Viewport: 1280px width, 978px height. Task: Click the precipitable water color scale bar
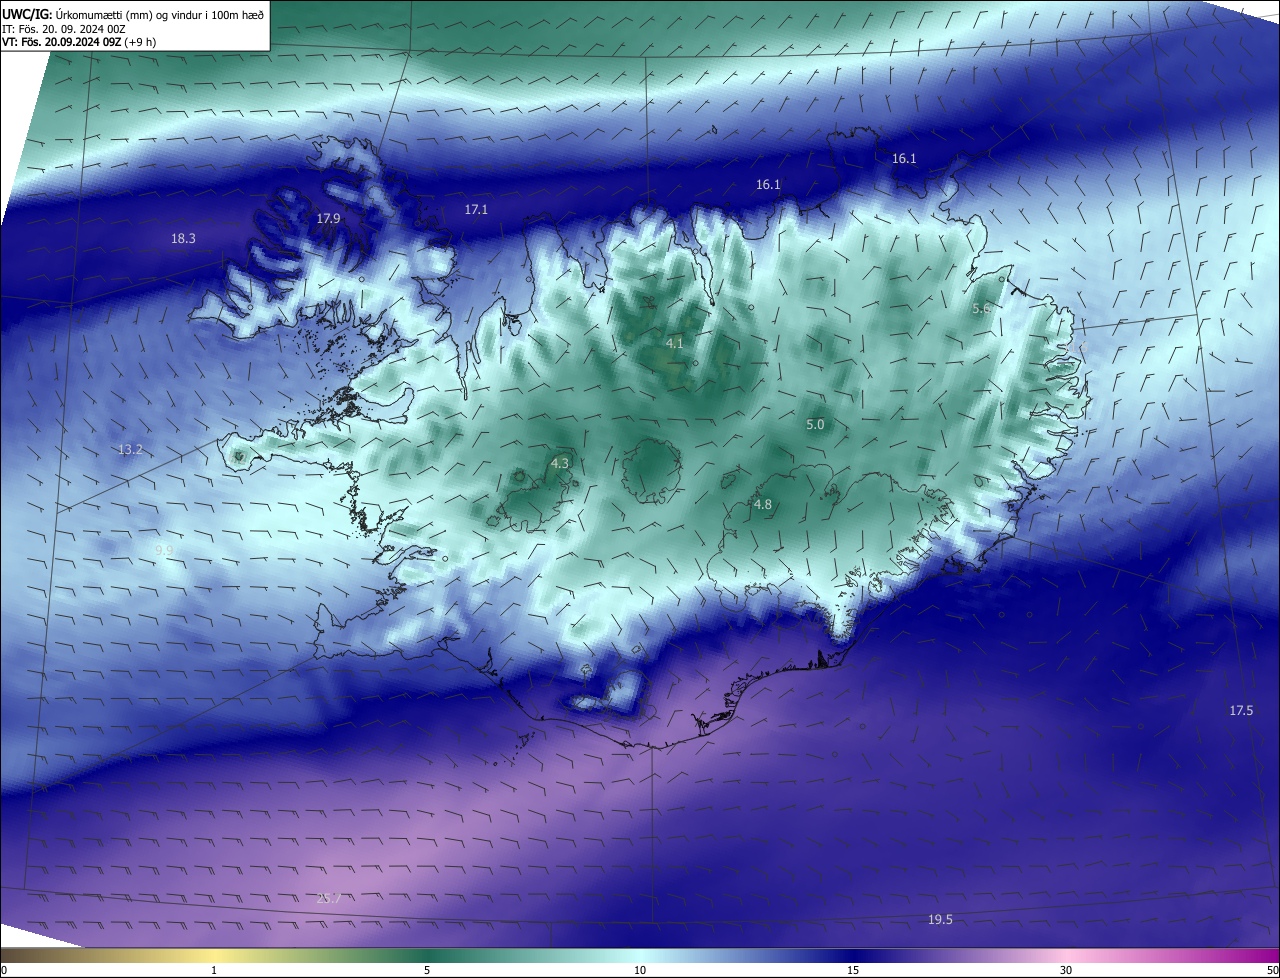pos(640,955)
